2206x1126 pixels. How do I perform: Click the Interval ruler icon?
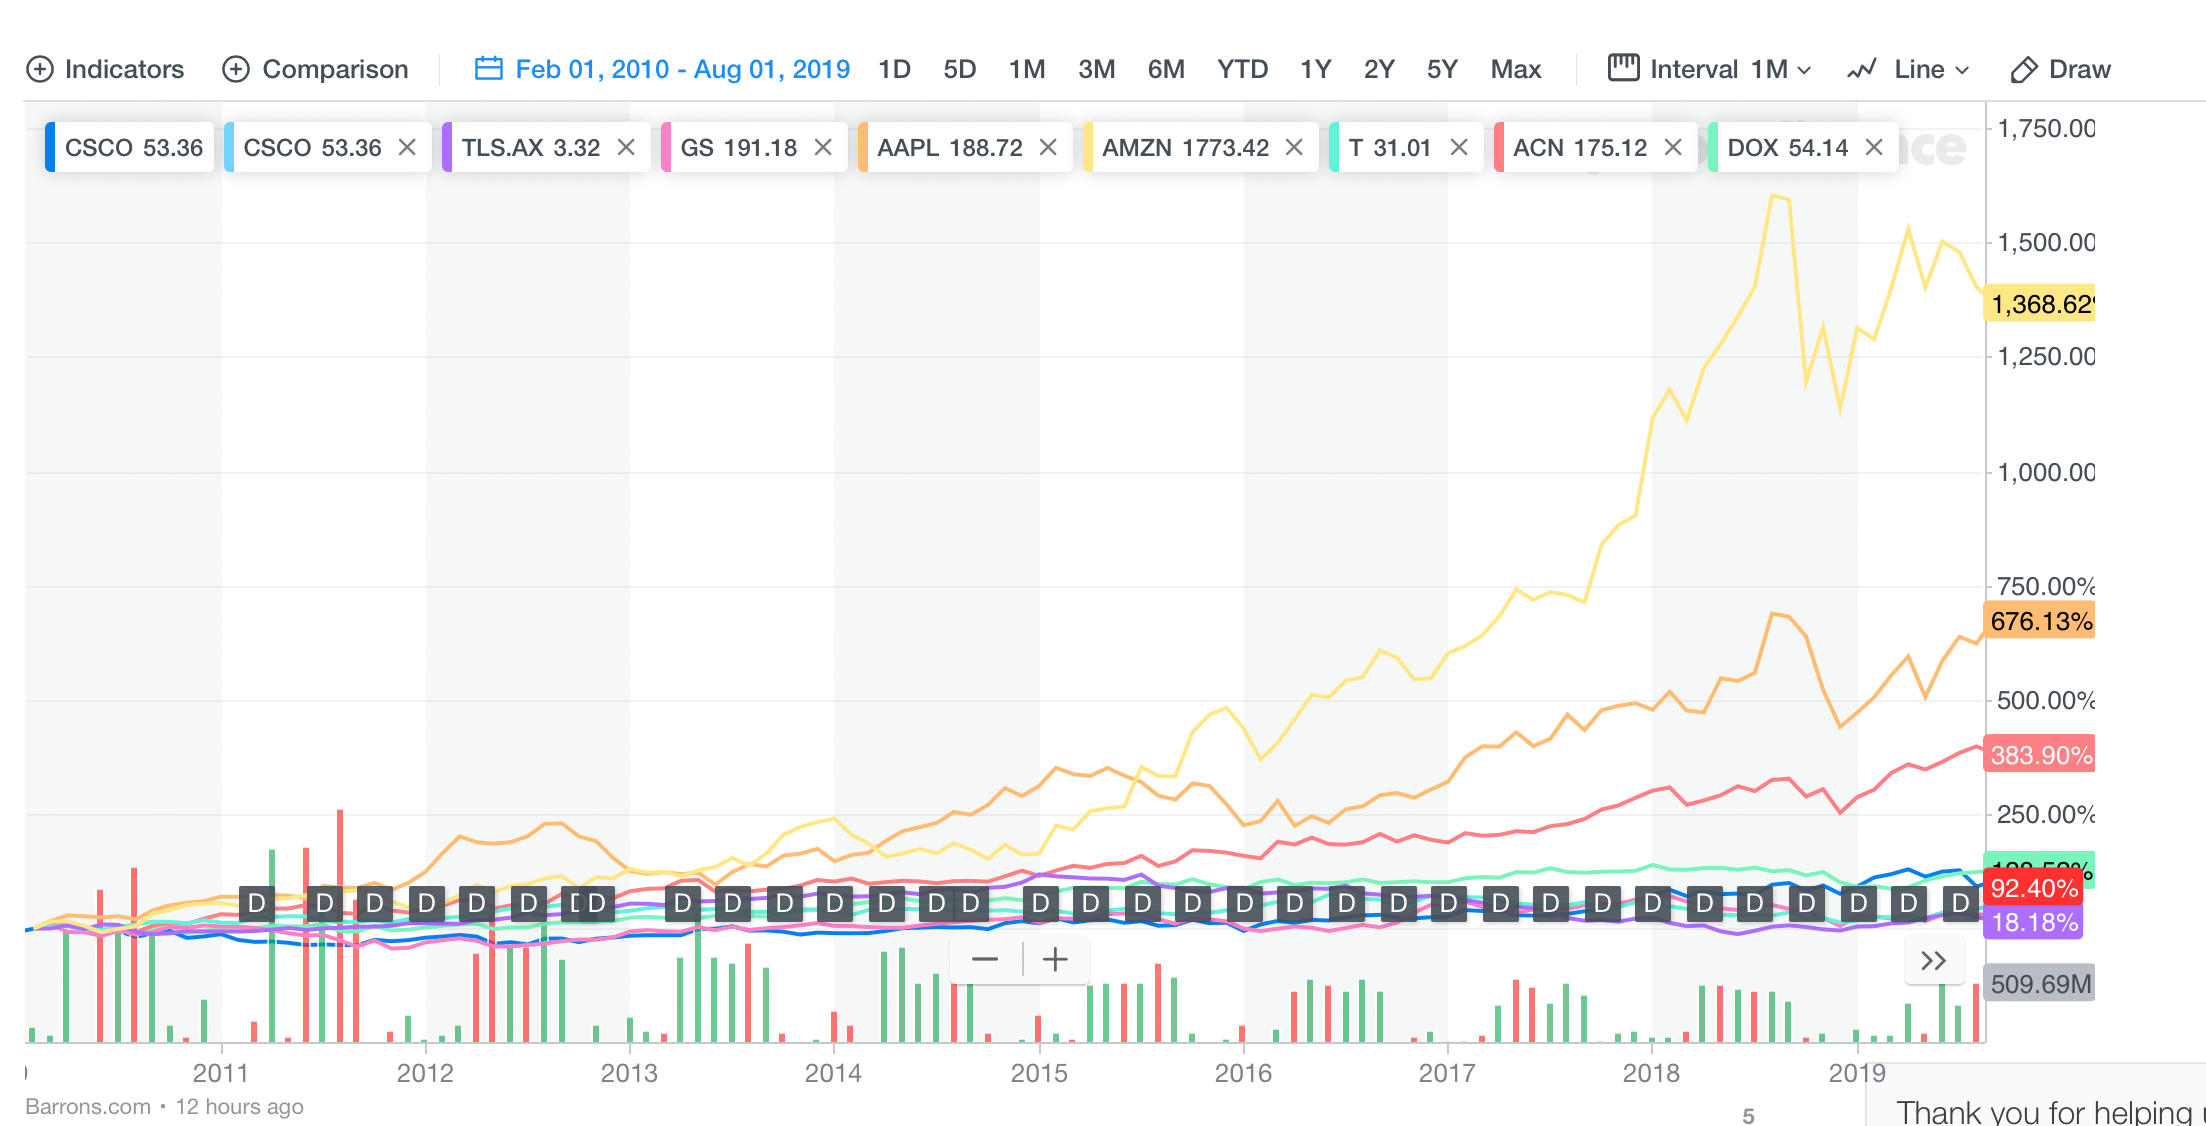point(1623,67)
